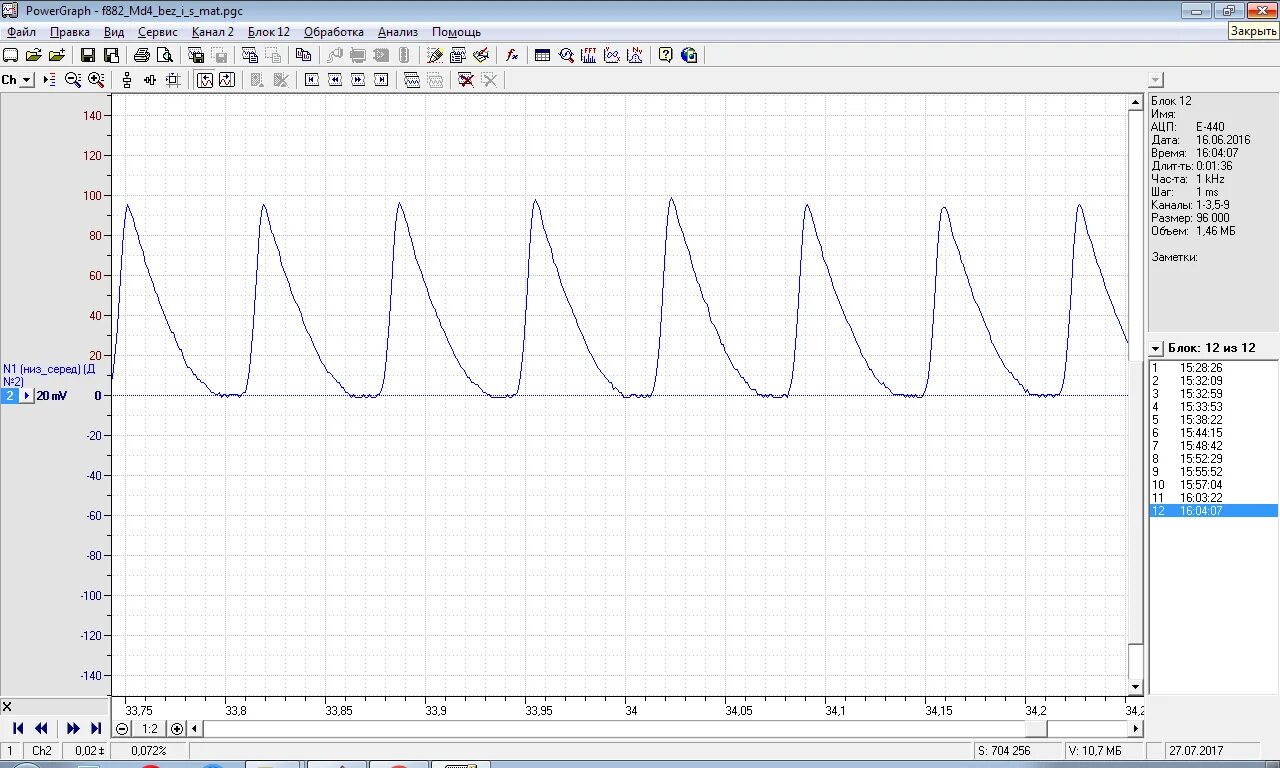Image resolution: width=1280 pixels, height=768 pixels.
Task: Click the Open file folder icon
Action: point(34,55)
